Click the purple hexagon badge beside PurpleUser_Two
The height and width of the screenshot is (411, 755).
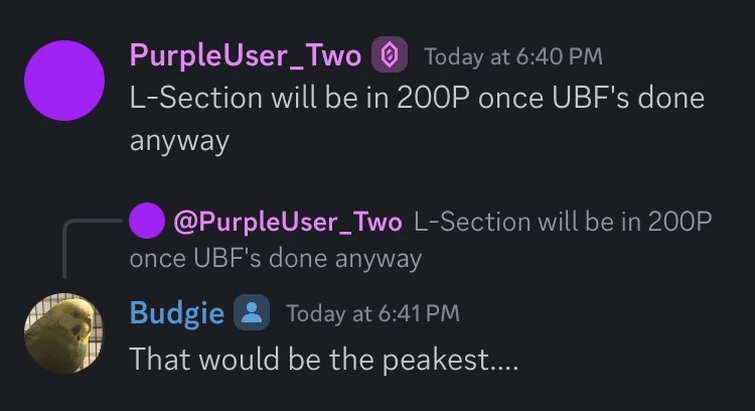click(x=389, y=56)
